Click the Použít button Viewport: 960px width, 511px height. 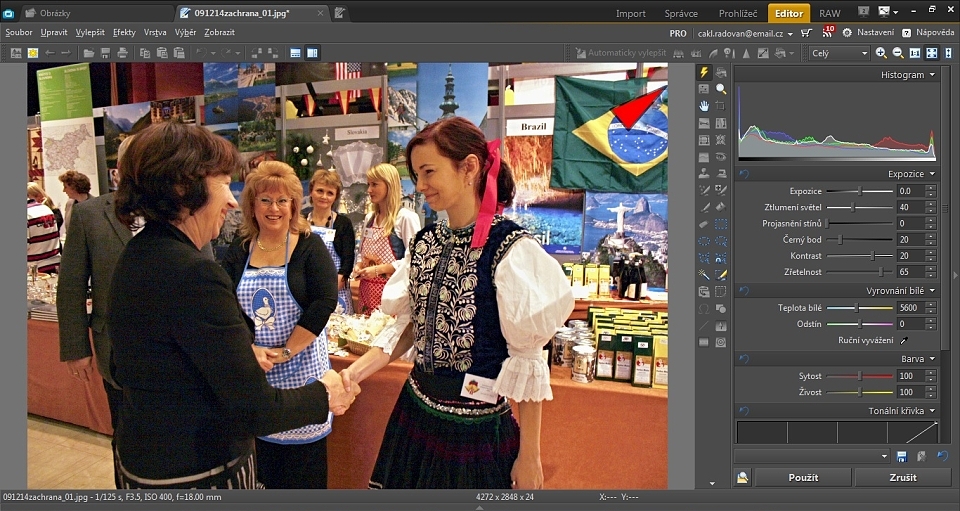803,478
